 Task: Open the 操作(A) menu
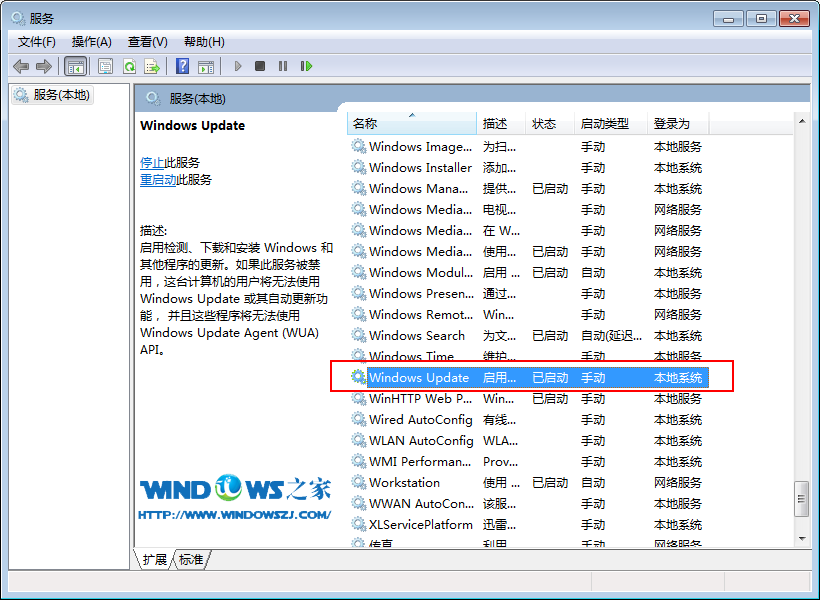(91, 41)
